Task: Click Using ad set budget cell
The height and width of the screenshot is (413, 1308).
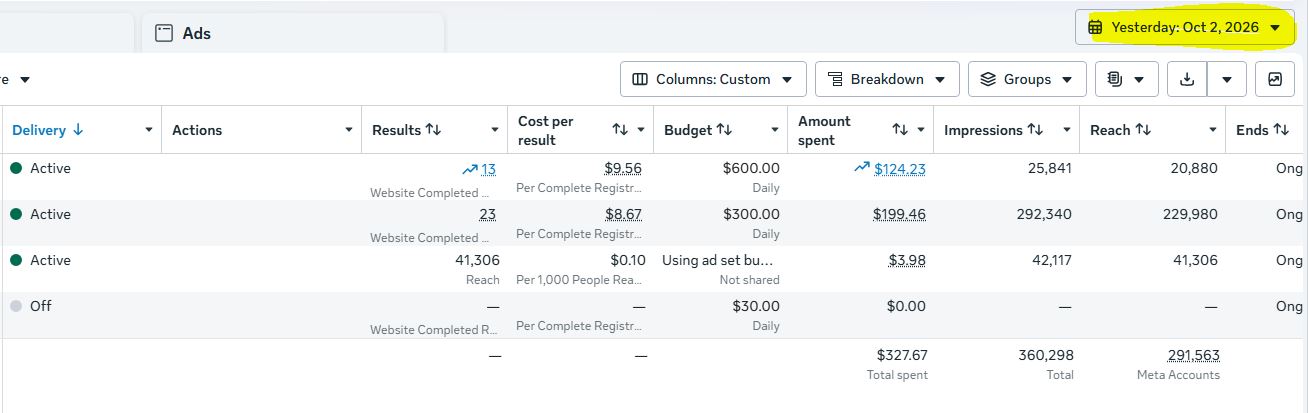Action: point(720,261)
